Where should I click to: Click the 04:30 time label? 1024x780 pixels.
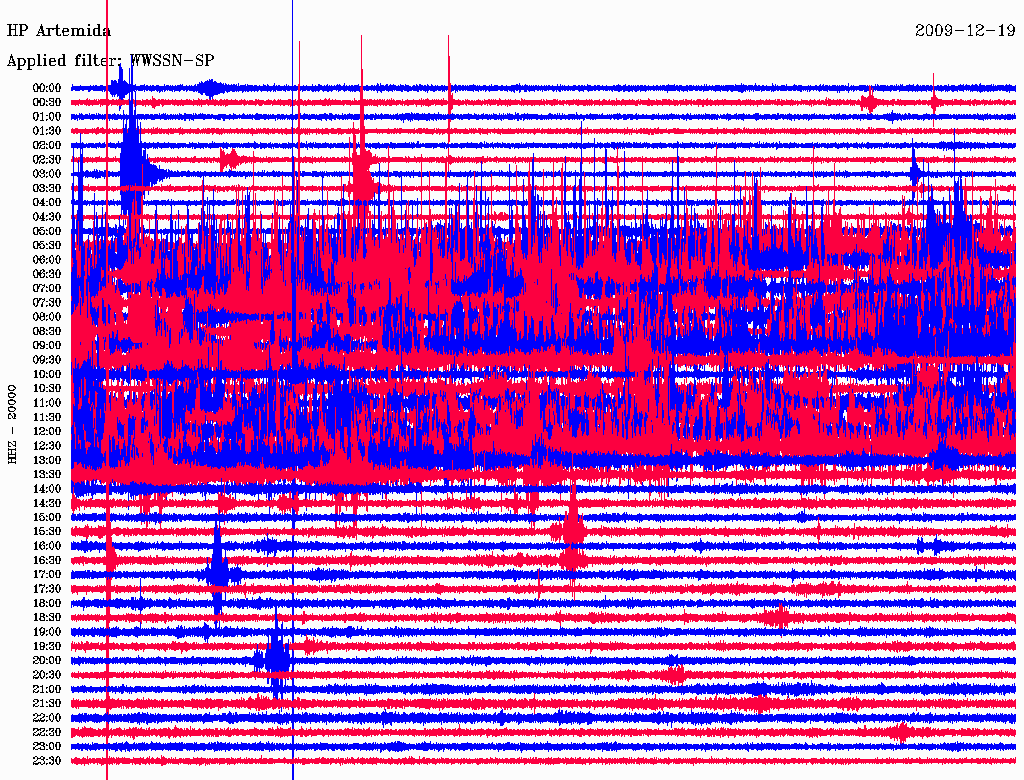point(47,216)
